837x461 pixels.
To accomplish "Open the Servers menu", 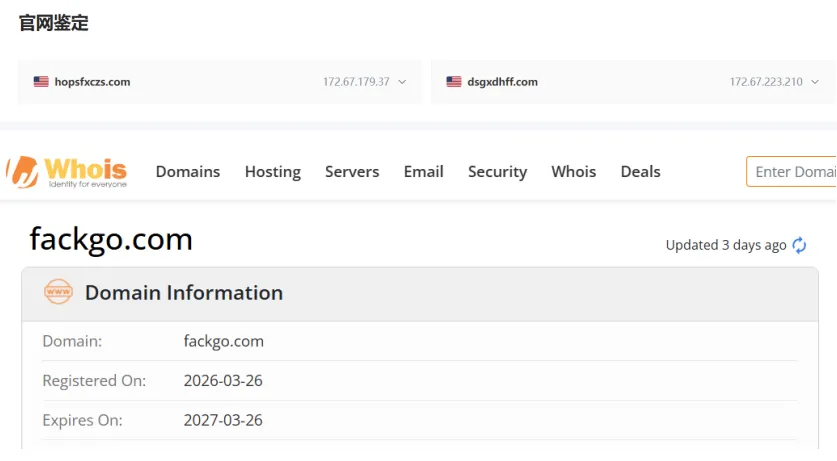I will pyautogui.click(x=352, y=172).
